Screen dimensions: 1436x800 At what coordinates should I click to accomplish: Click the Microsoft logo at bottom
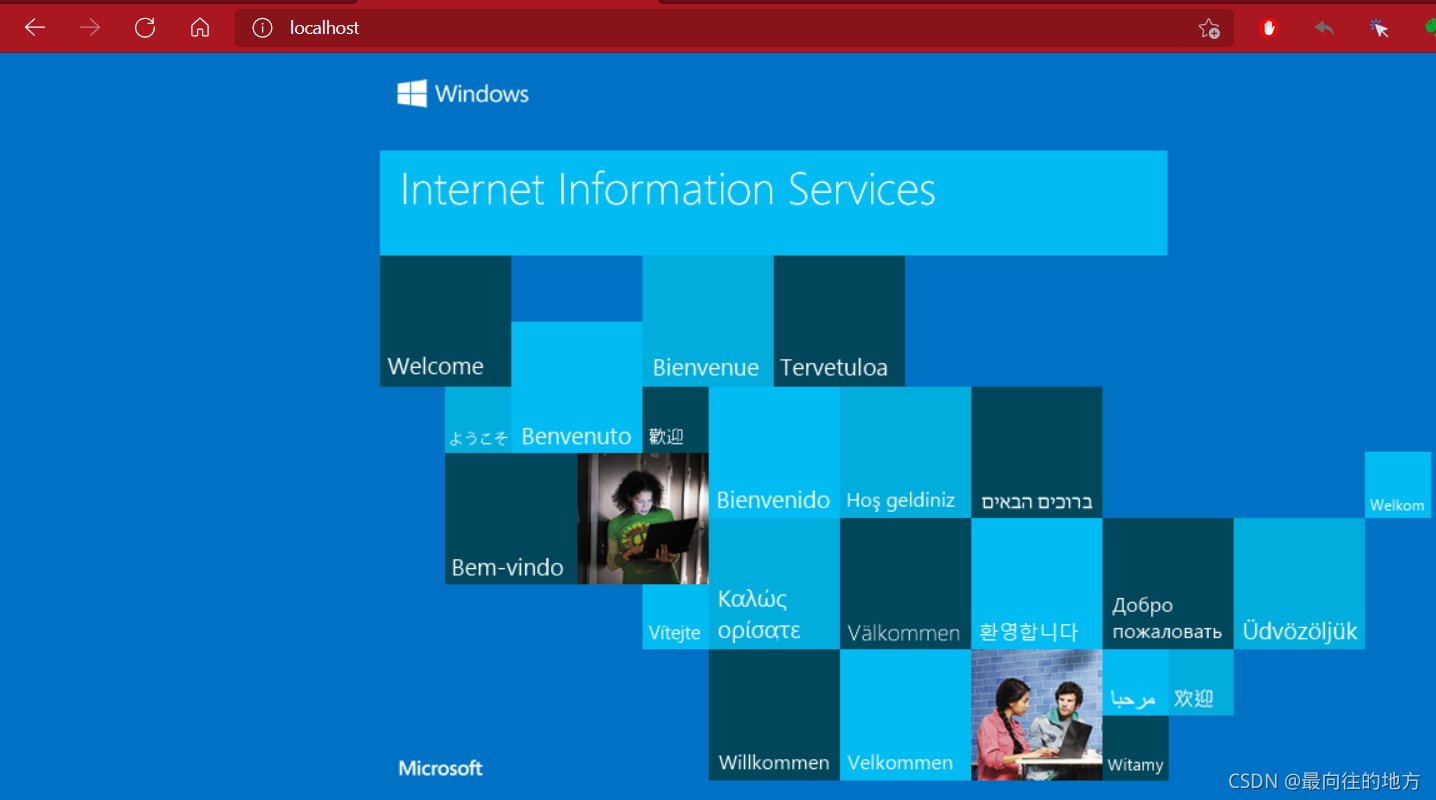click(441, 768)
